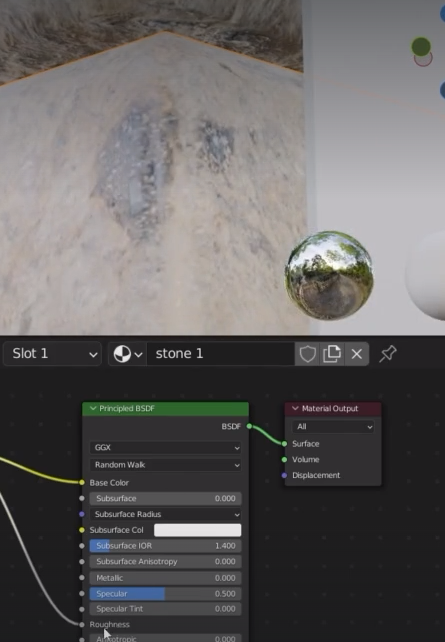This screenshot has width=445, height=642.
Task: Open the GGX distribution dropdown
Action: coord(165,448)
